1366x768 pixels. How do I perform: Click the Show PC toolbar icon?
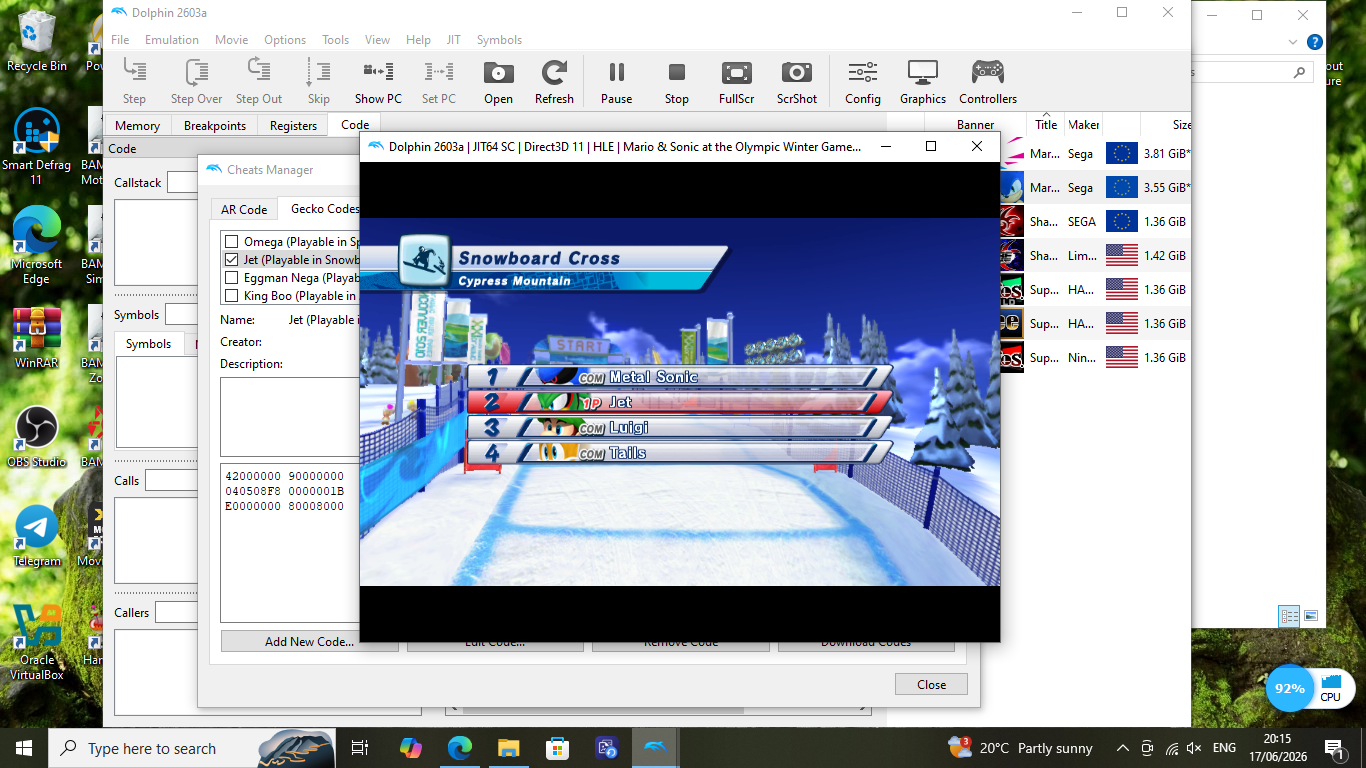click(x=378, y=81)
